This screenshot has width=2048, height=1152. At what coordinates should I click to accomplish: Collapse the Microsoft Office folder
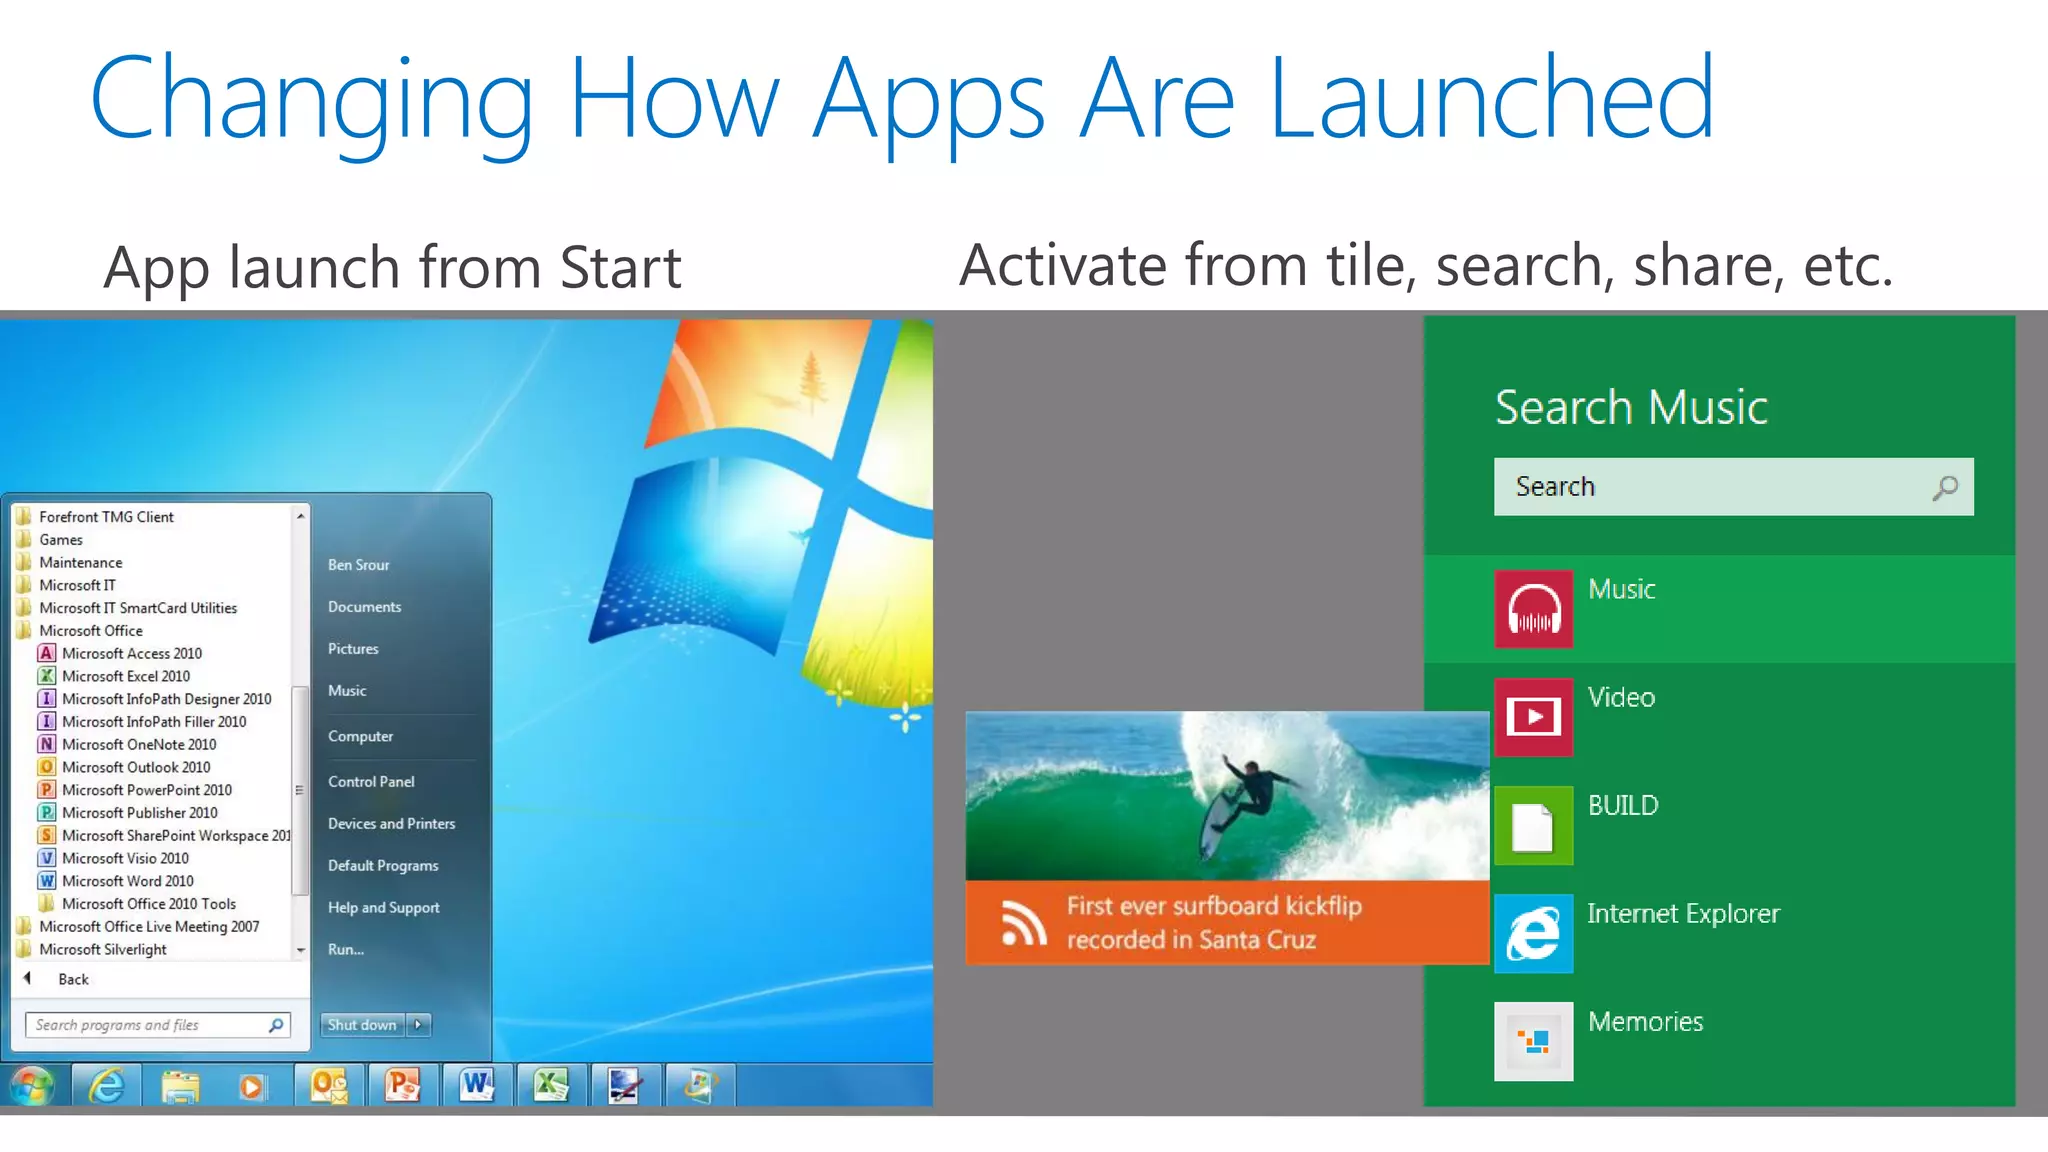(x=90, y=631)
